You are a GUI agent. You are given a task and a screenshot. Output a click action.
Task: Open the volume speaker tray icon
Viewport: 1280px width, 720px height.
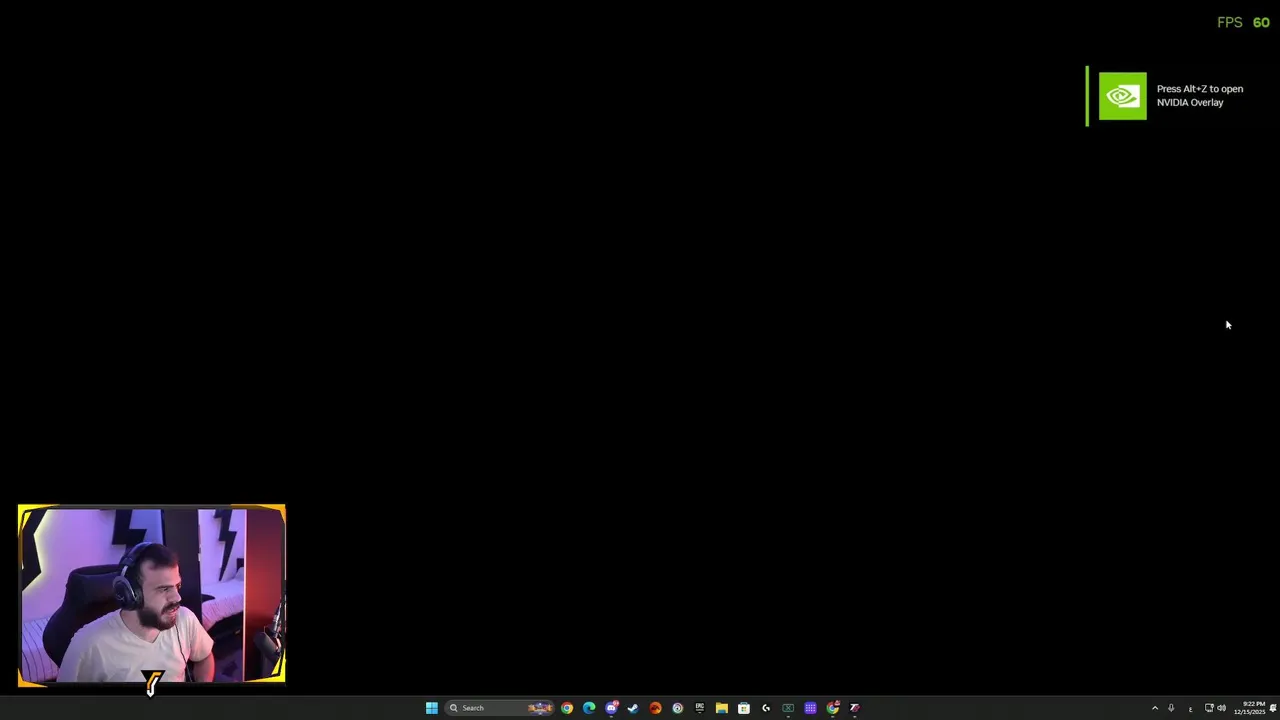coord(1221,708)
